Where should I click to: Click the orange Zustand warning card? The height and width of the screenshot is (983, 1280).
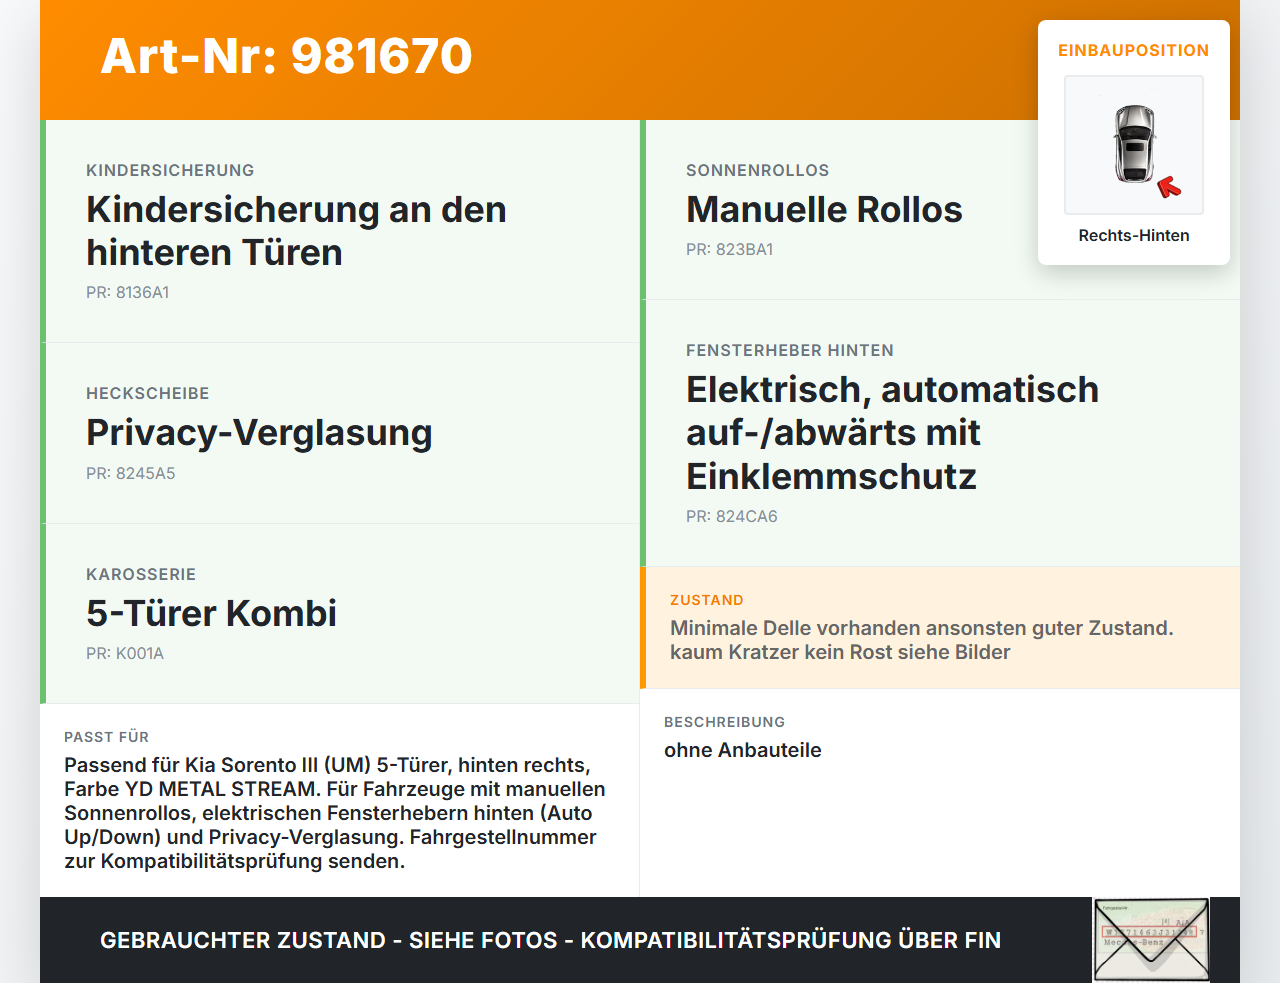pos(940,628)
